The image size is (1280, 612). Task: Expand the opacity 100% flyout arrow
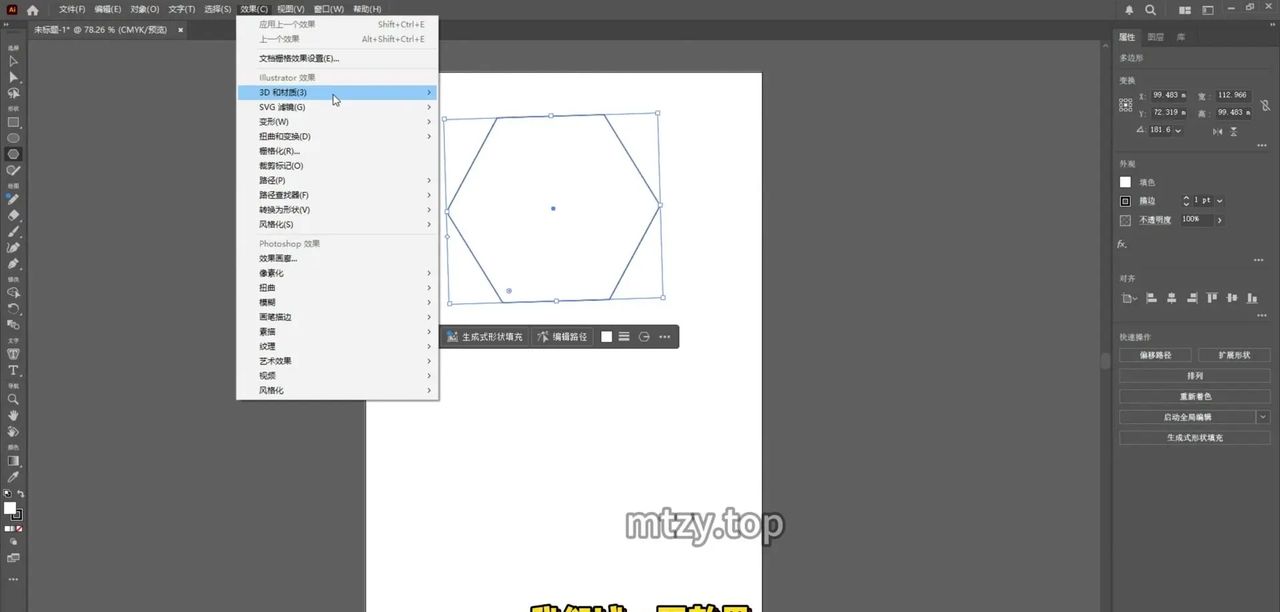click(1219, 220)
